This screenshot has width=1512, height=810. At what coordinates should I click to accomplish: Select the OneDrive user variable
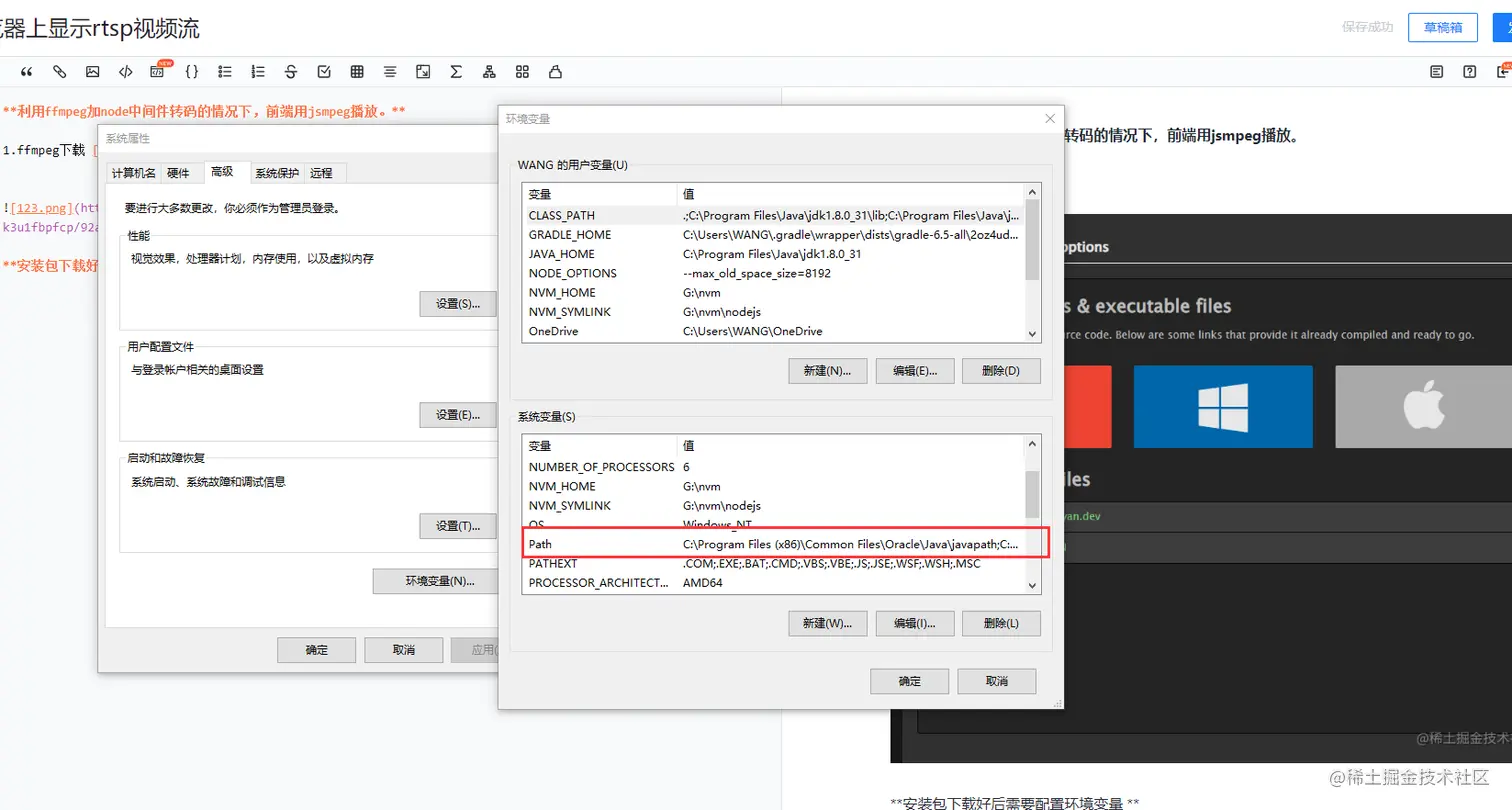coord(774,331)
